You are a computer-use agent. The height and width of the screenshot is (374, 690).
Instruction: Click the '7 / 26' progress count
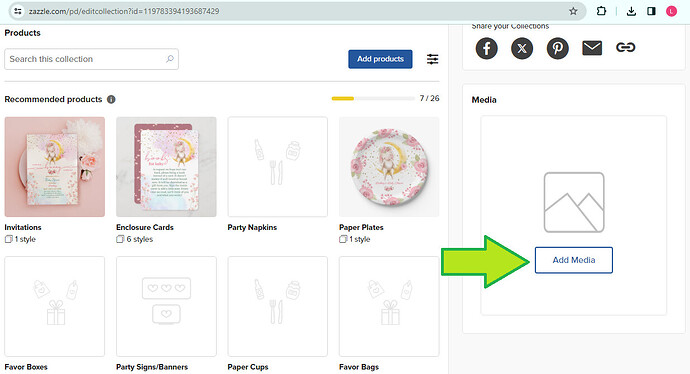pos(429,98)
